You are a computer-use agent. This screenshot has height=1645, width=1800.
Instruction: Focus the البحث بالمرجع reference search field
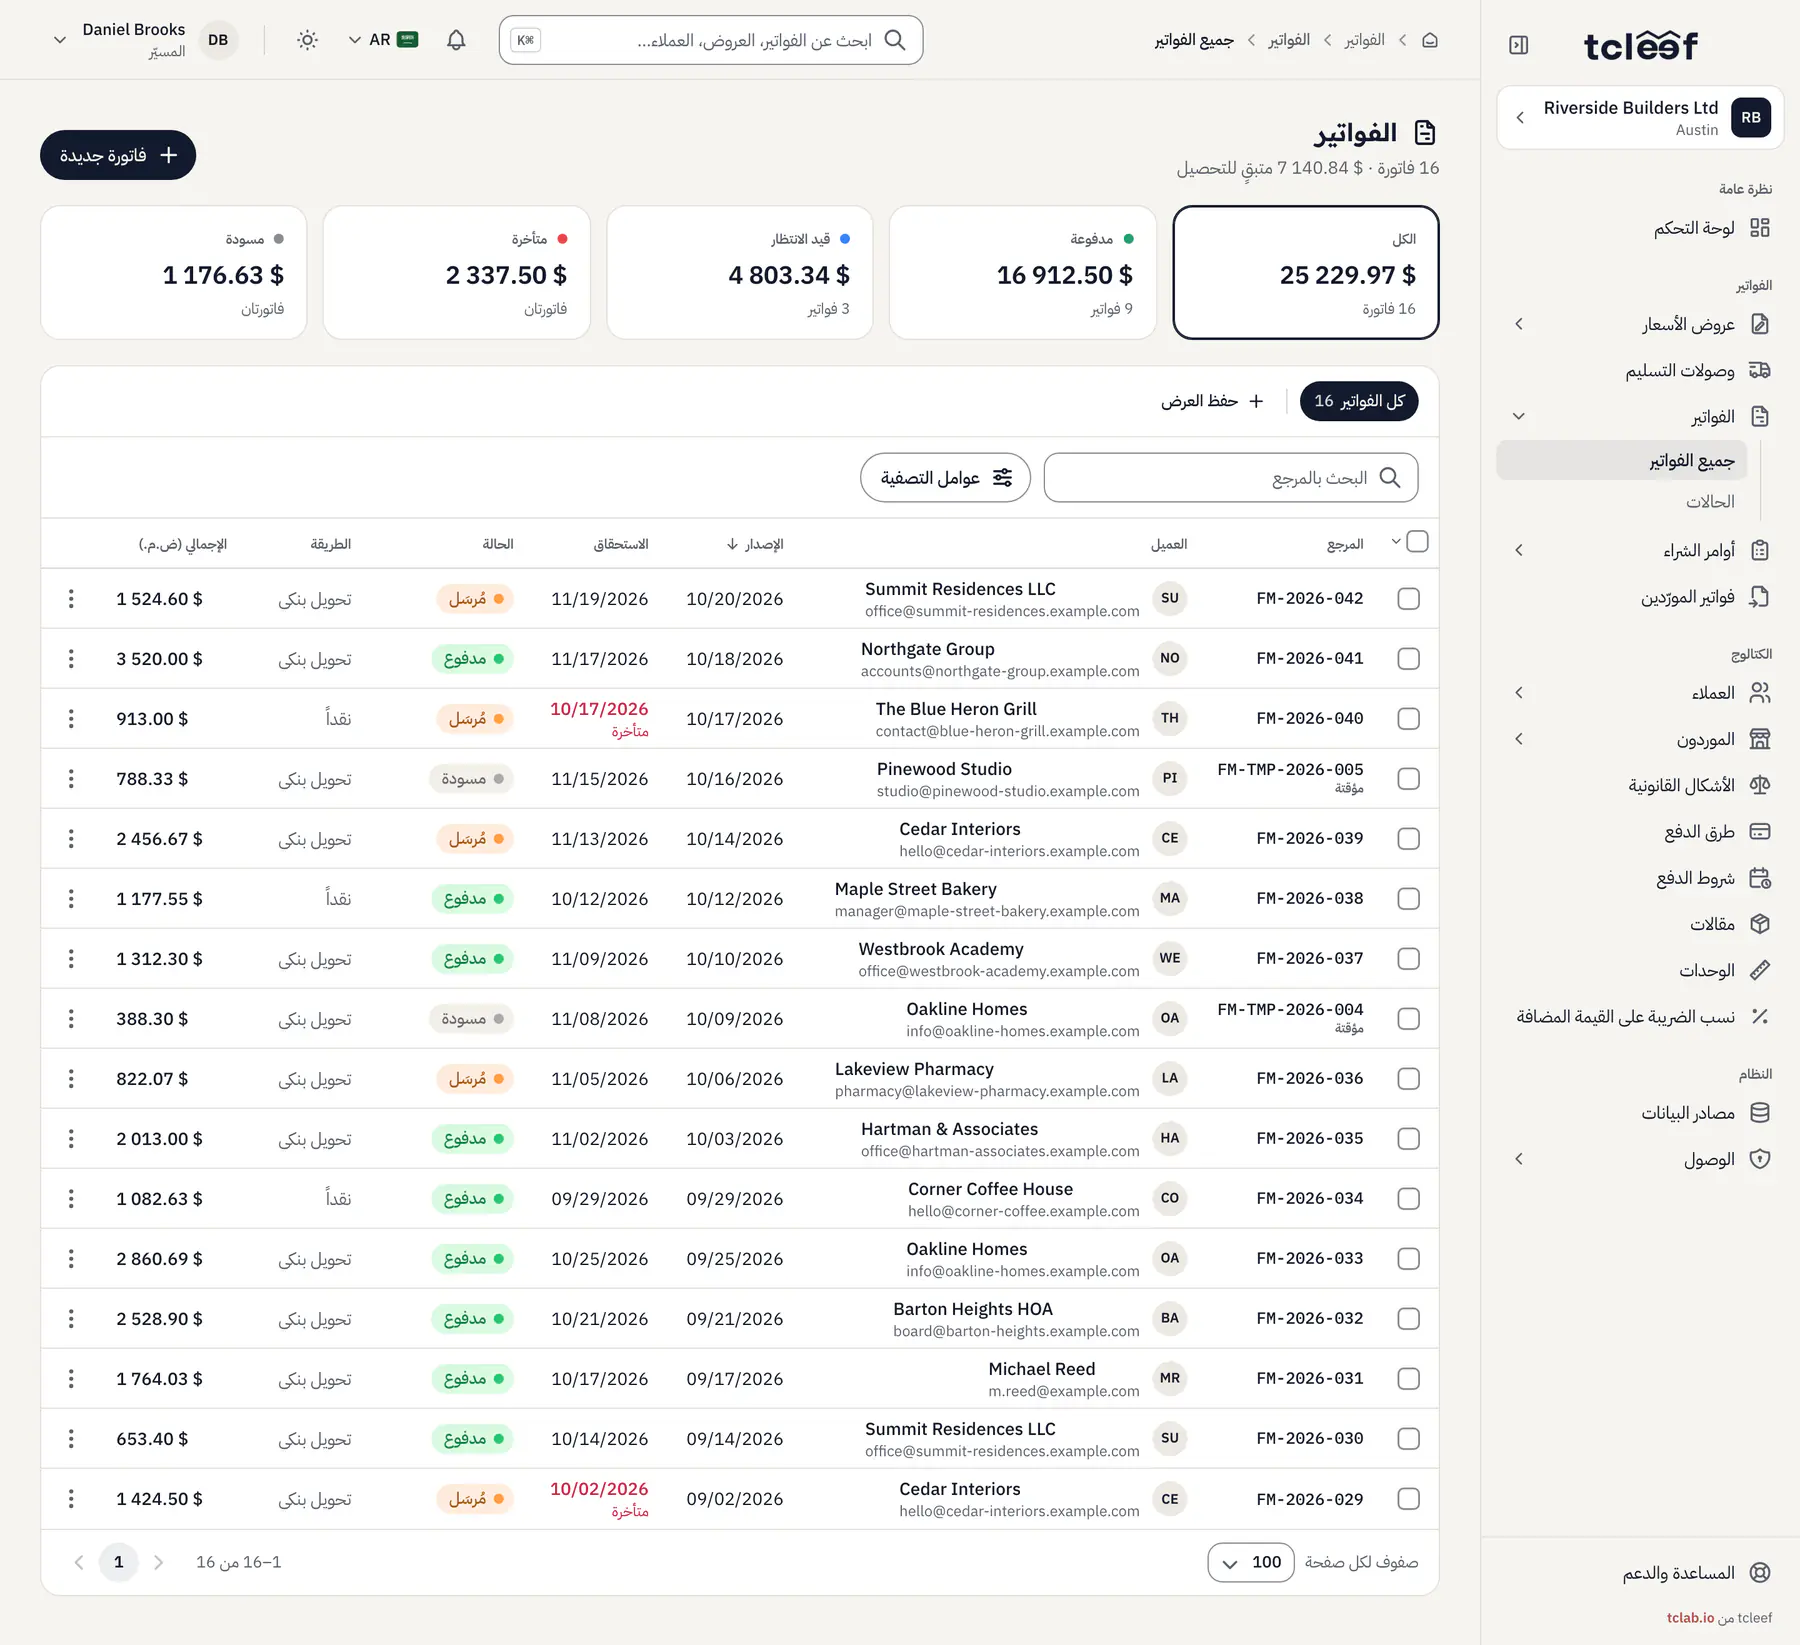pyautogui.click(x=1231, y=478)
